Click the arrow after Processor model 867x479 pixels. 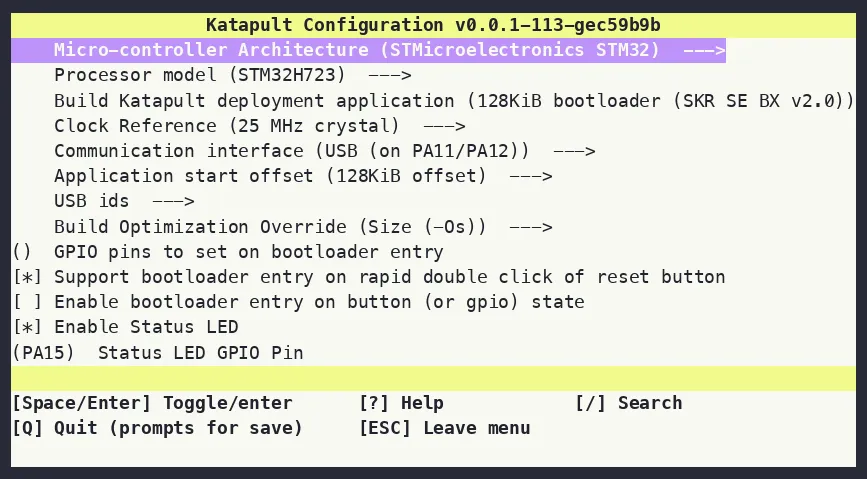(x=390, y=76)
